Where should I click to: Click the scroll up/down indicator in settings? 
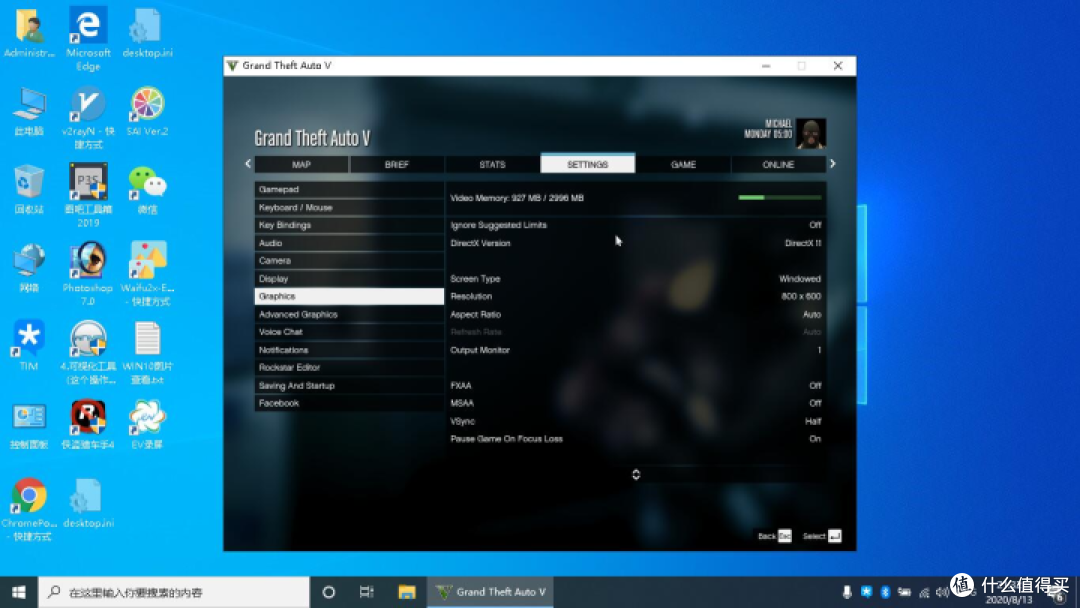tap(636, 474)
